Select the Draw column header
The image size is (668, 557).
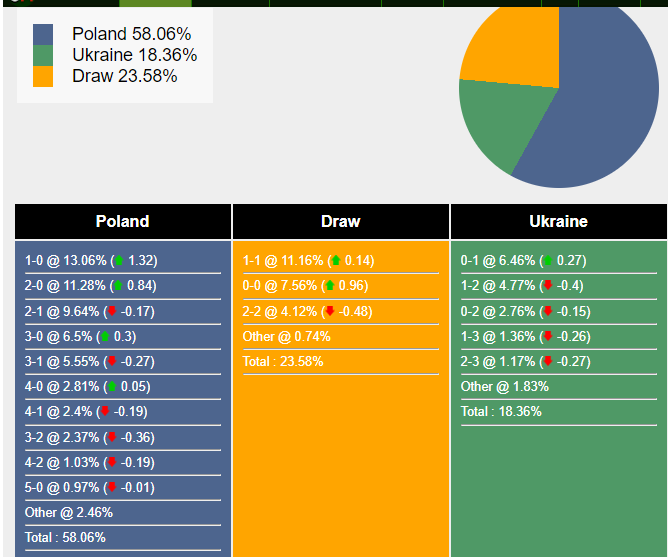pyautogui.click(x=341, y=222)
